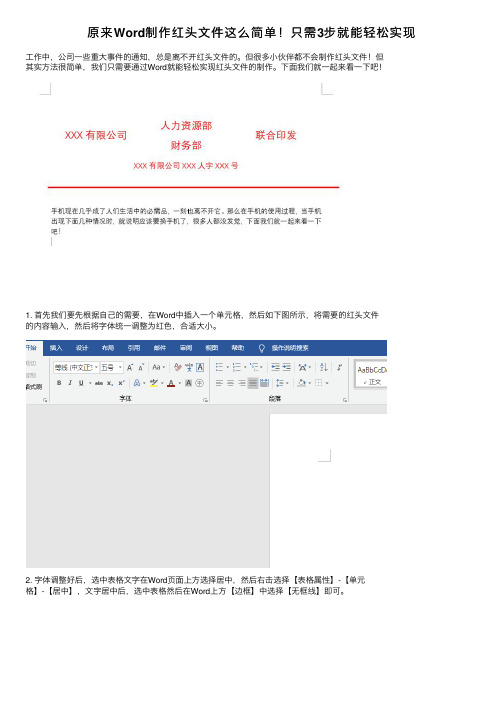Center align paragraph text
504x713 pixels.
[x=231, y=383]
